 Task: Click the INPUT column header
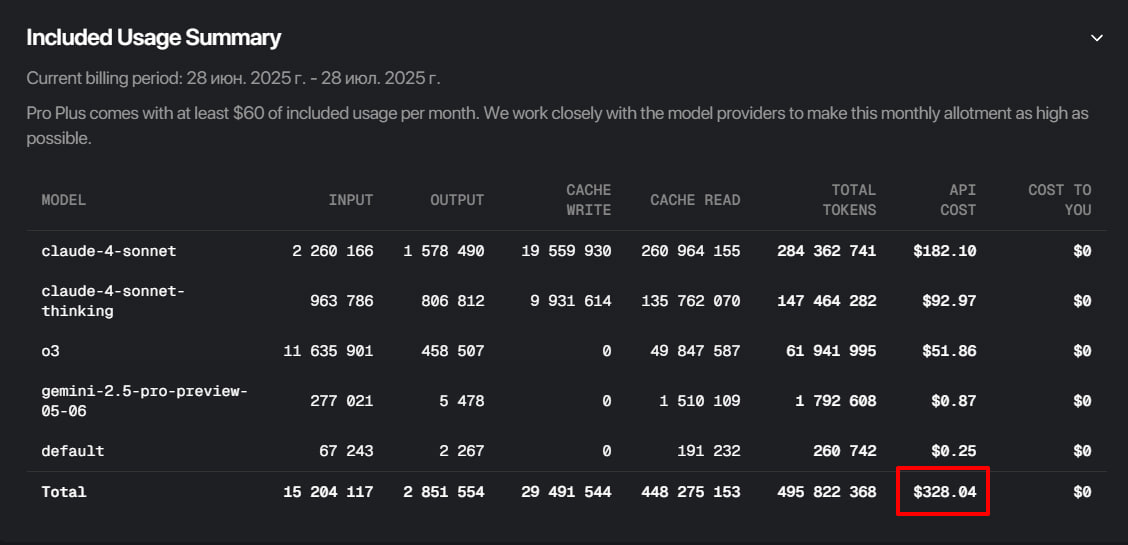coord(350,200)
